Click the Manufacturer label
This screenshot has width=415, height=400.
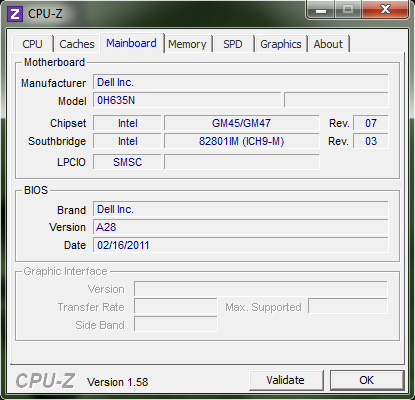(53, 83)
